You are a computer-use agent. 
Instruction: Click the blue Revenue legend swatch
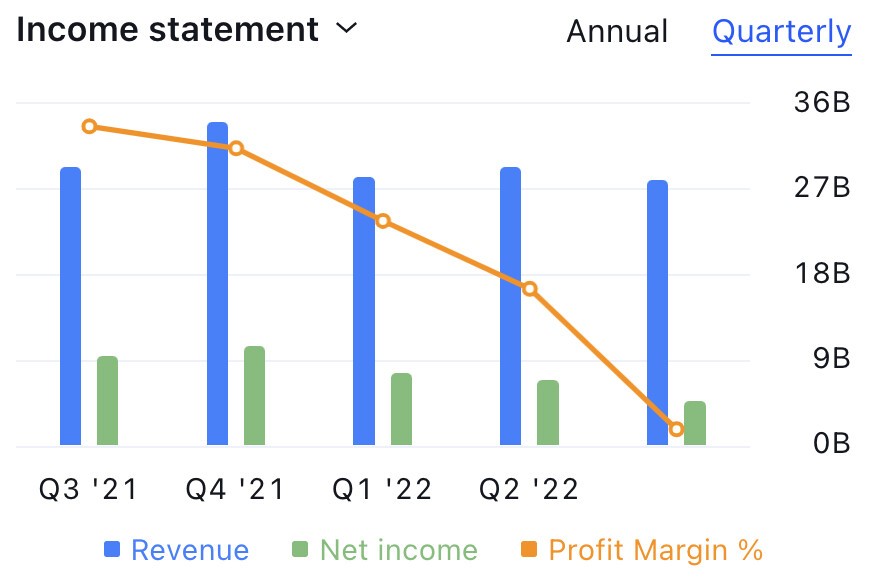point(112,549)
